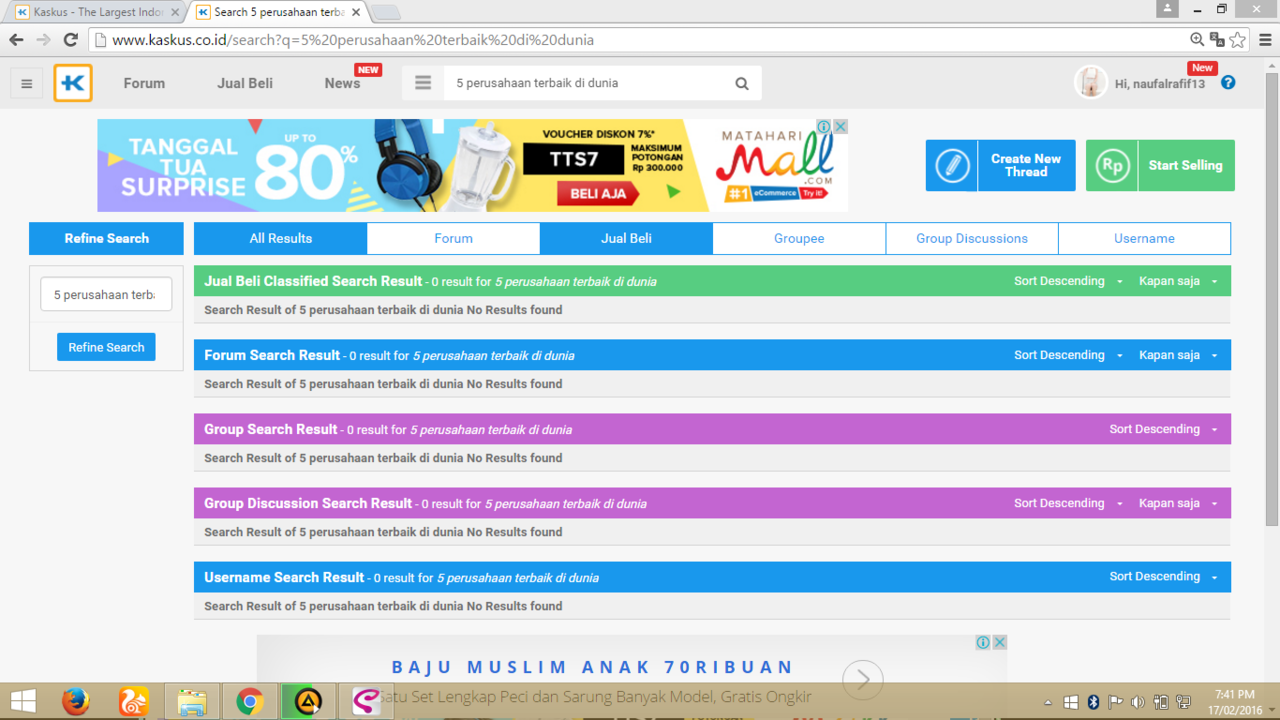Open Group Search Result Sort Descending dropdown
Screen dimensions: 1280x720
(1164, 429)
